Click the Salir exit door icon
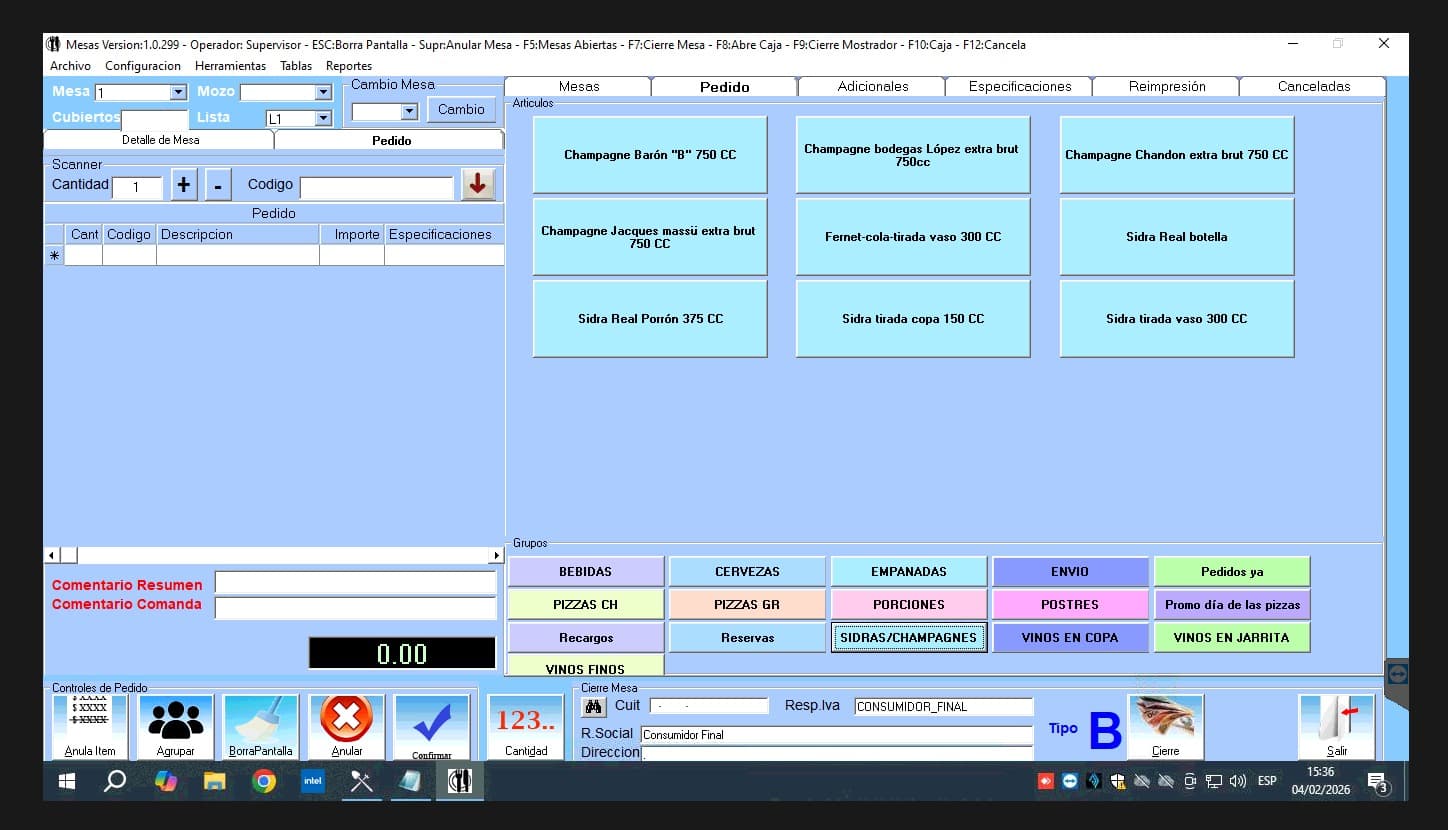 coord(1336,727)
